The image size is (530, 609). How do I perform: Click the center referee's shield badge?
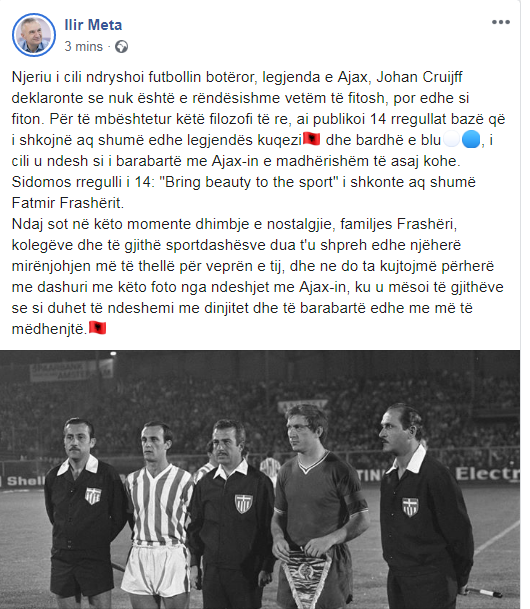[x=243, y=504]
